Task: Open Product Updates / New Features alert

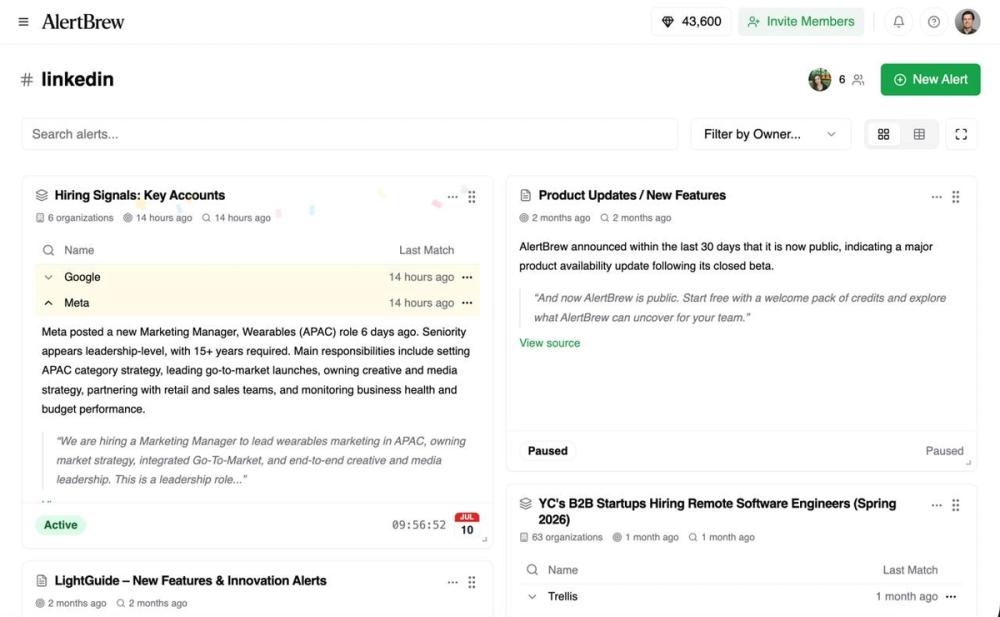Action: [x=632, y=195]
